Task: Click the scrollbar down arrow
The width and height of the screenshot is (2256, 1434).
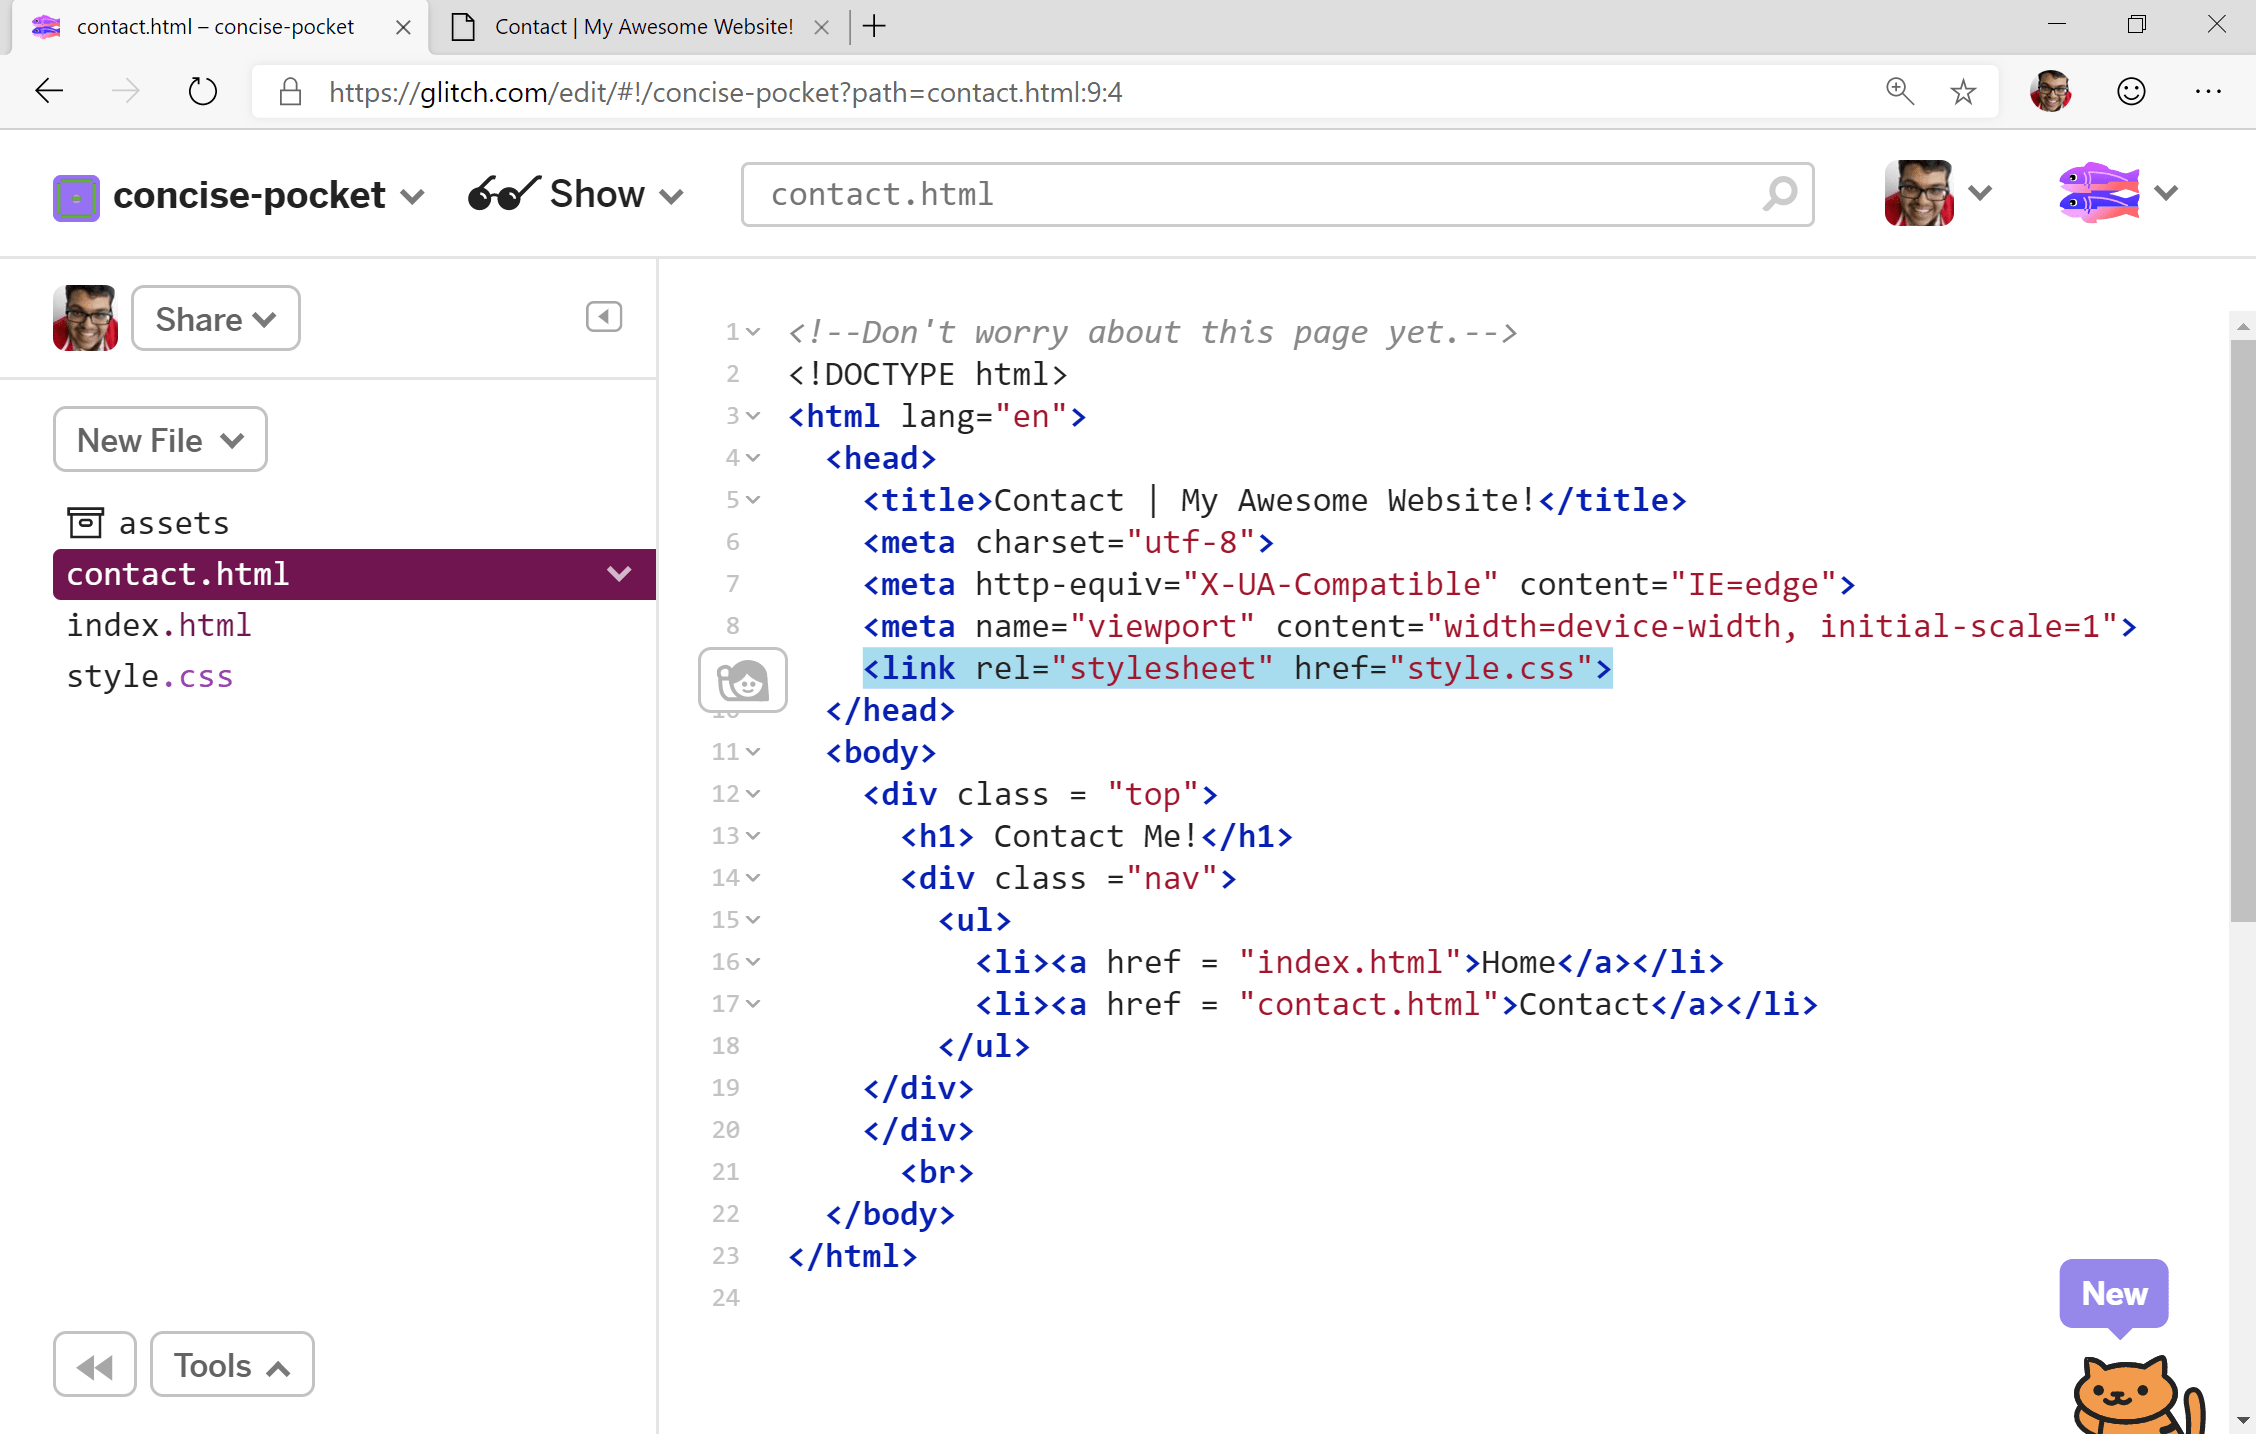Action: coord(2242,1419)
